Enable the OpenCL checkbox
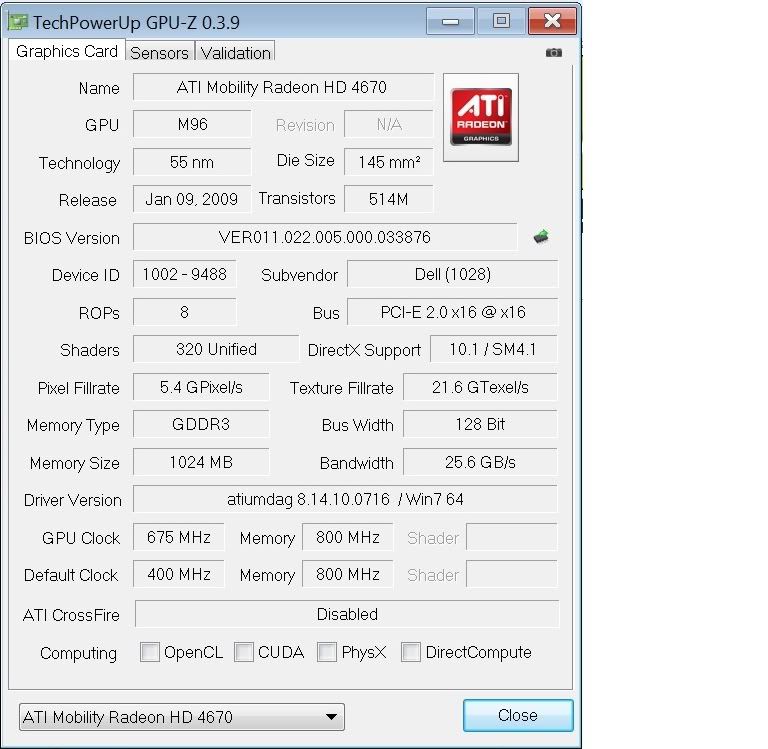 point(150,652)
